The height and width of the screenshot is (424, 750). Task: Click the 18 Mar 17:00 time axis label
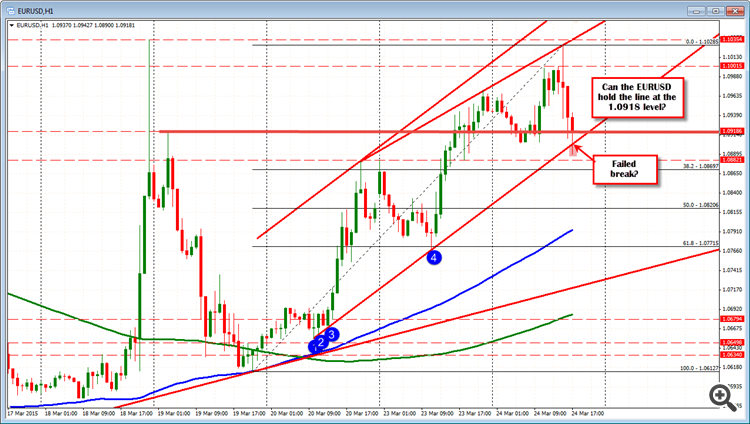click(136, 413)
